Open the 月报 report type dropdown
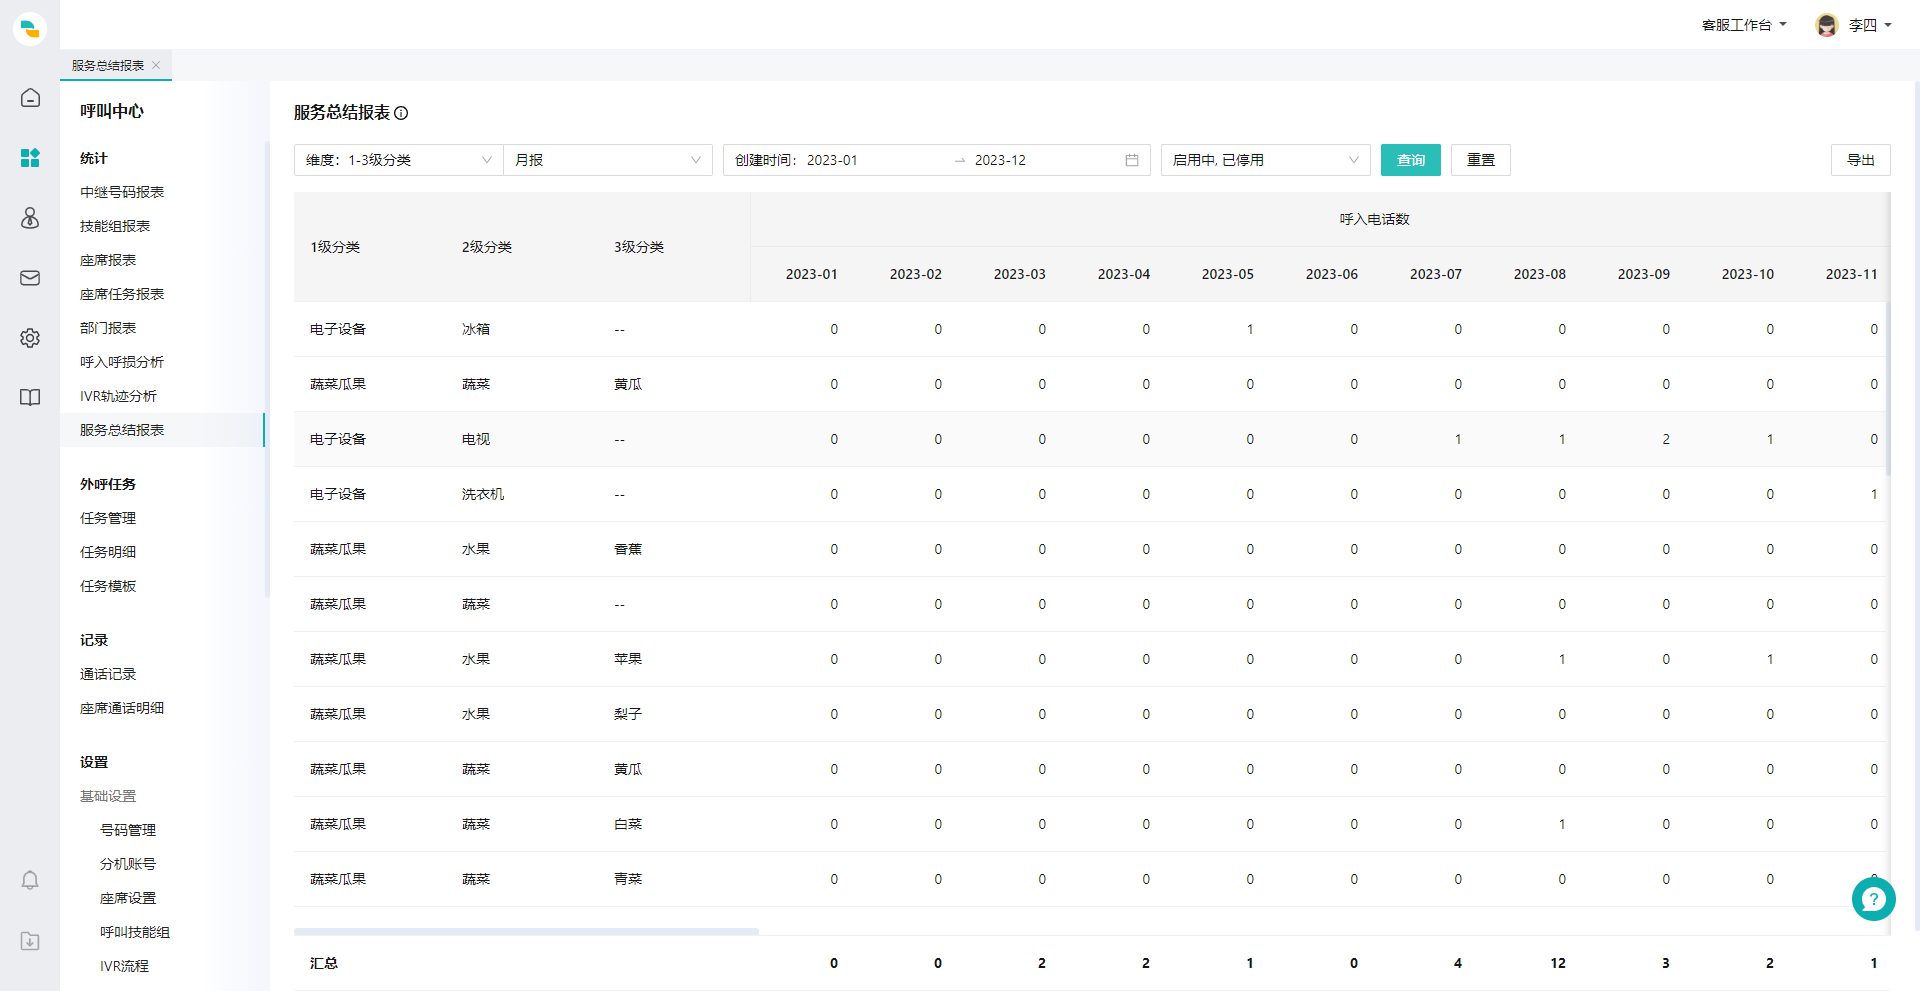This screenshot has width=1920, height=991. pyautogui.click(x=608, y=160)
